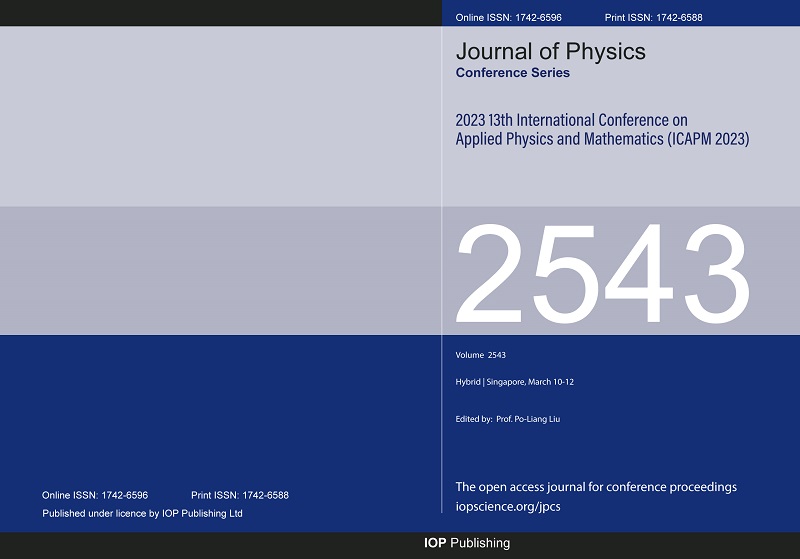Screen dimensions: 800x559
Task: Click the large 2543 volume number
Action: pyautogui.click(x=603, y=274)
